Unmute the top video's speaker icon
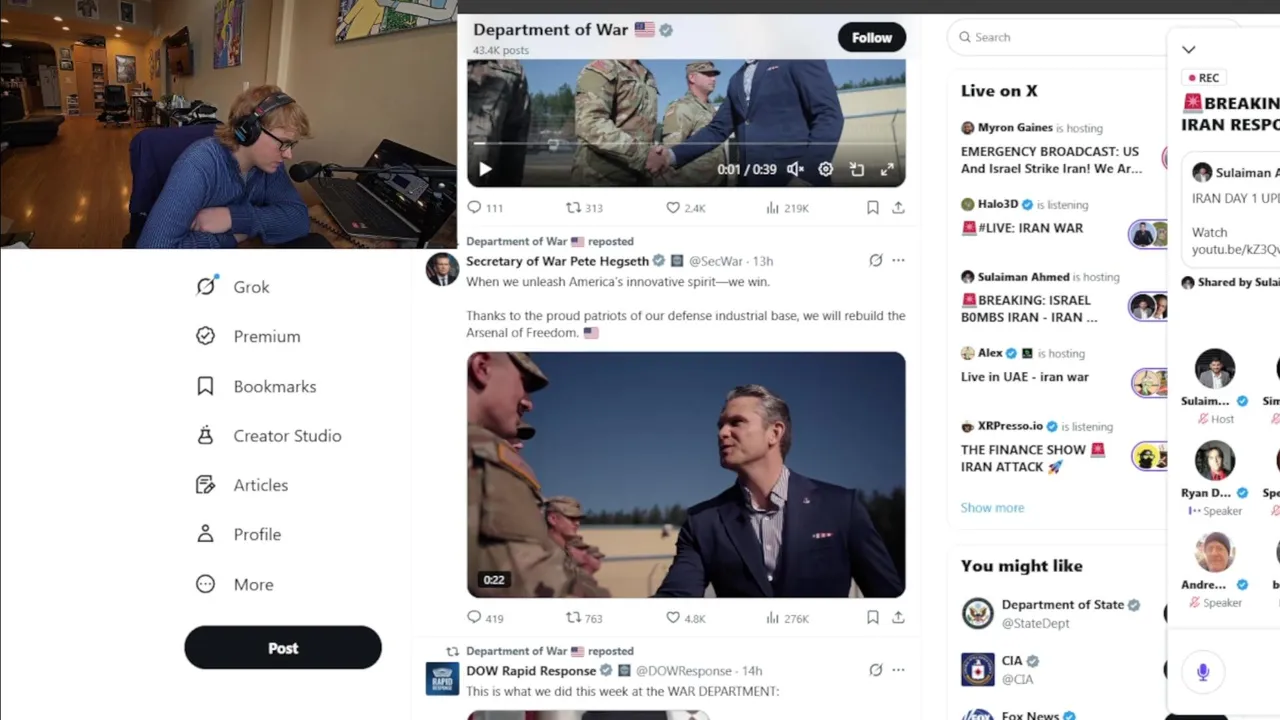 pyautogui.click(x=795, y=169)
